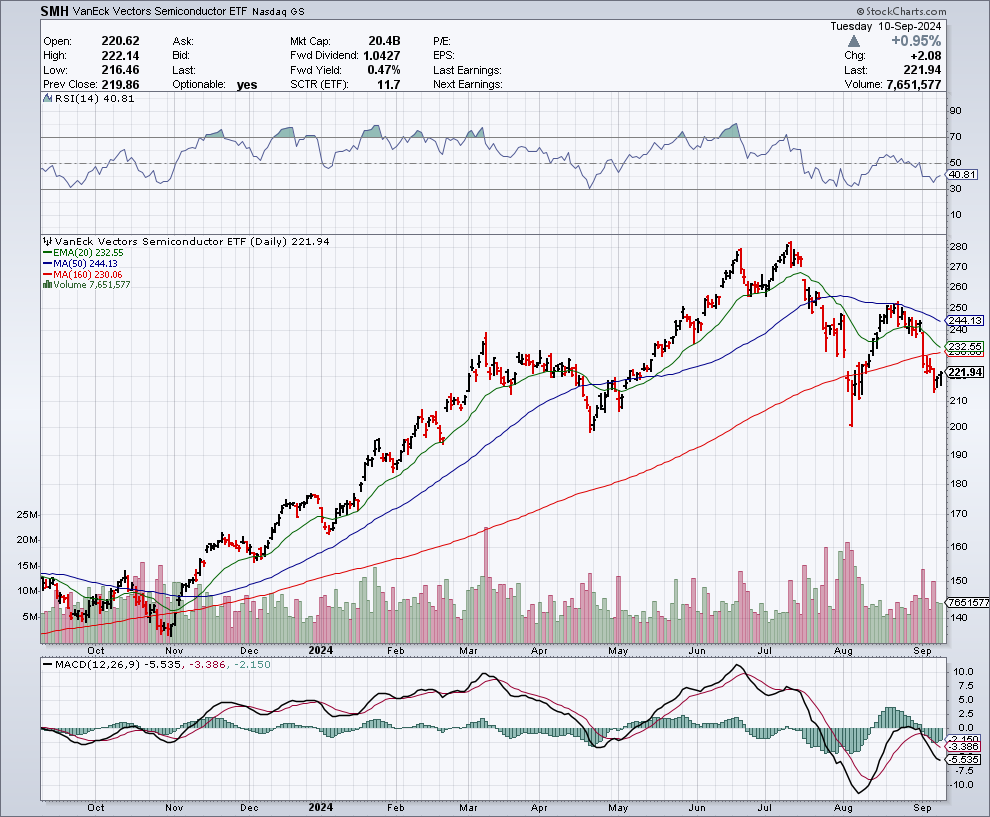
Task: Click the SMH ticker symbol in header
Action: pyautogui.click(x=57, y=10)
